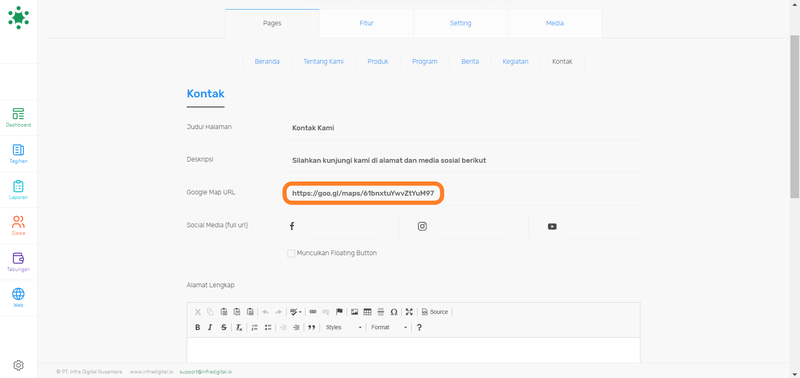Undo the last edit in the editor

click(x=265, y=312)
